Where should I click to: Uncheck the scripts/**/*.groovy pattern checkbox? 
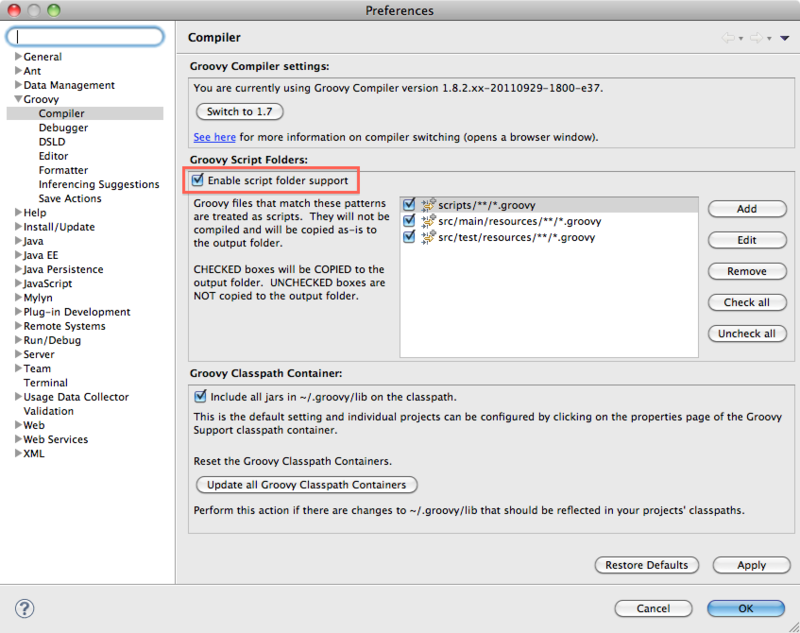[409, 205]
